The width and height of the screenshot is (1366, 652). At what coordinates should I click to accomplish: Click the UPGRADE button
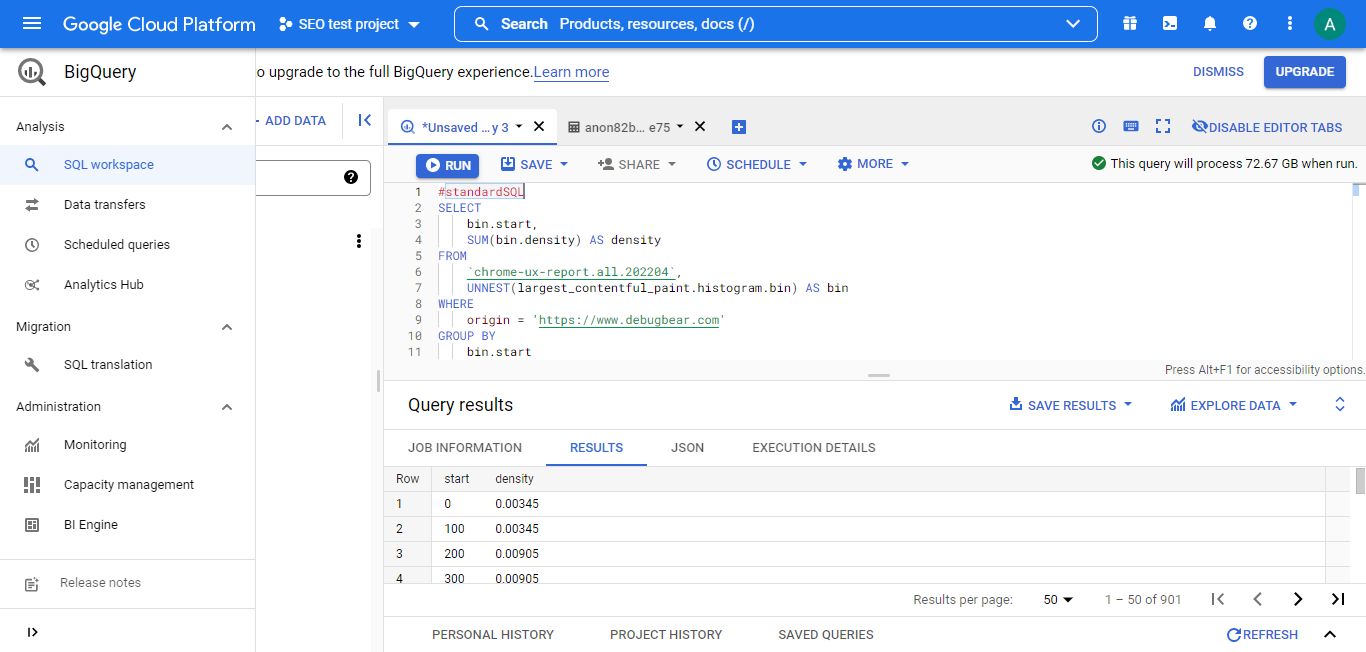(x=1305, y=72)
